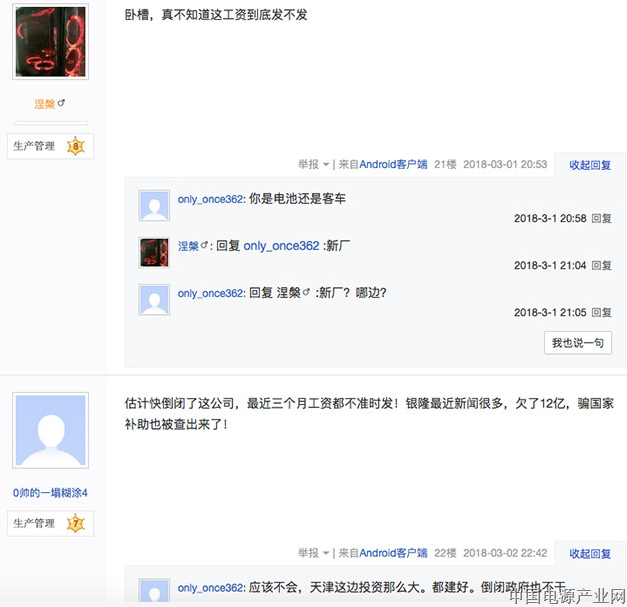Open 0帅的一塌糊涂4 username link
This screenshot has width=627, height=607.
[x=50, y=493]
